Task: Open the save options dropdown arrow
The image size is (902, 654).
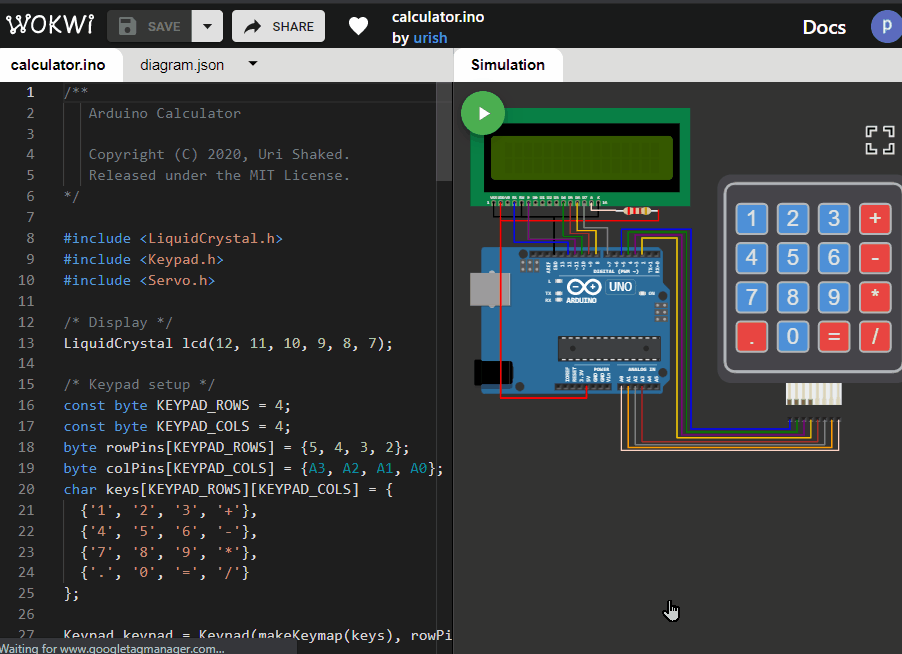Action: tap(207, 26)
